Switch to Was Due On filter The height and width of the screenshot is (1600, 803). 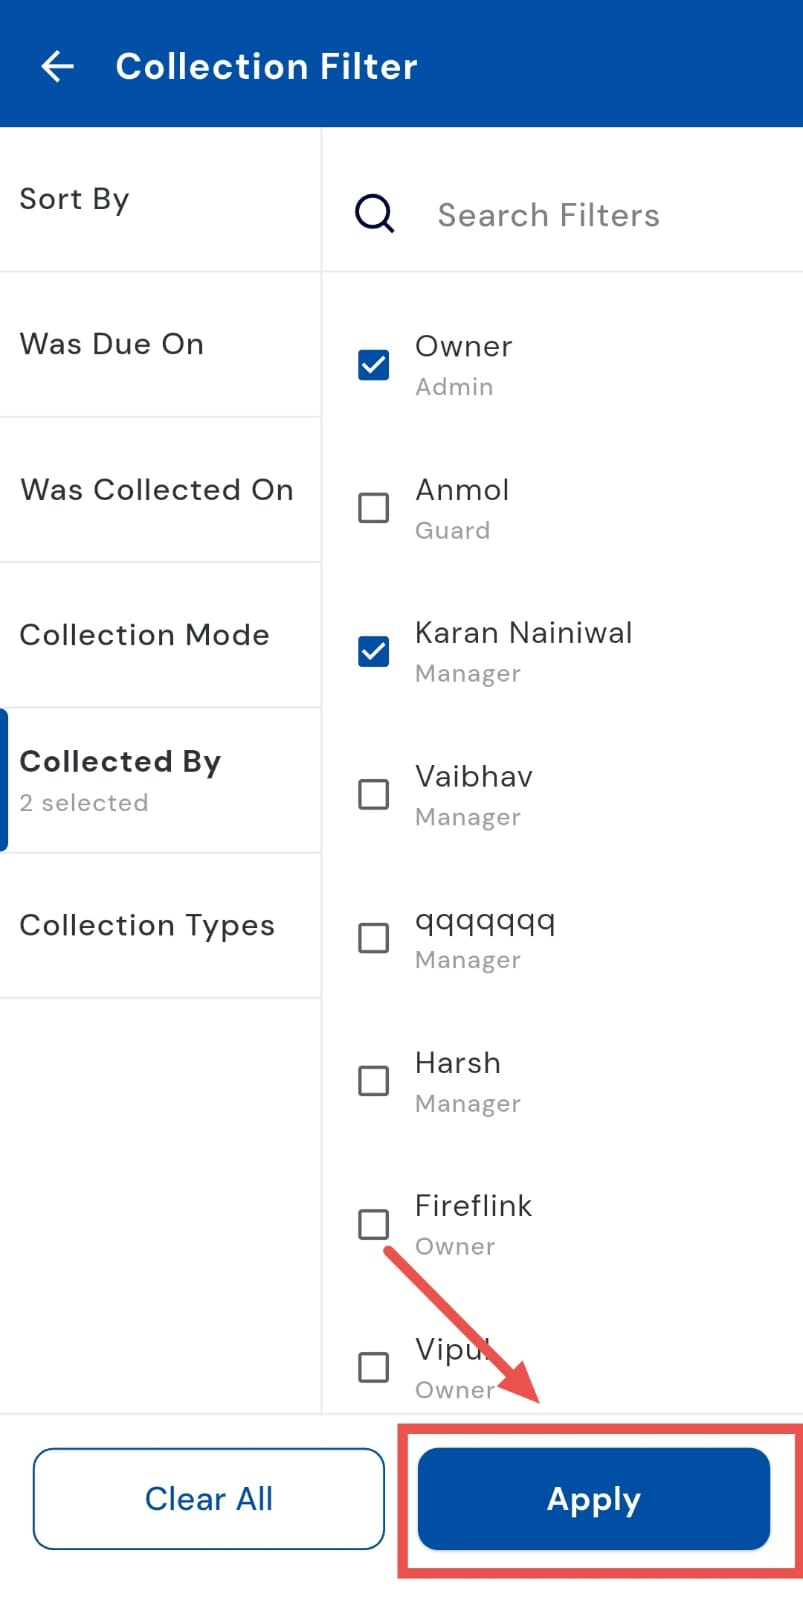point(160,344)
